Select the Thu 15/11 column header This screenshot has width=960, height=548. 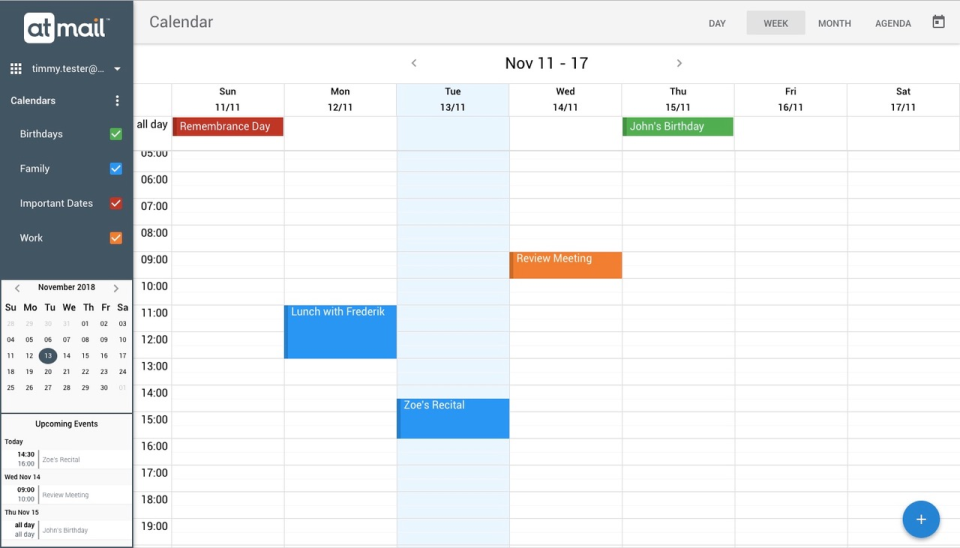[678, 99]
